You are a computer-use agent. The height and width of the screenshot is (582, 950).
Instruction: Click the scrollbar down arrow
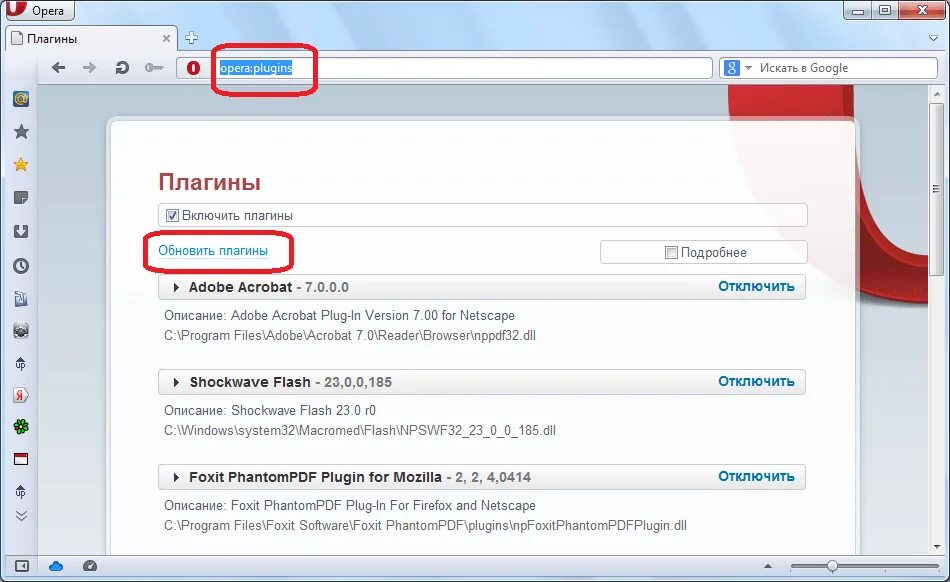[x=937, y=547]
